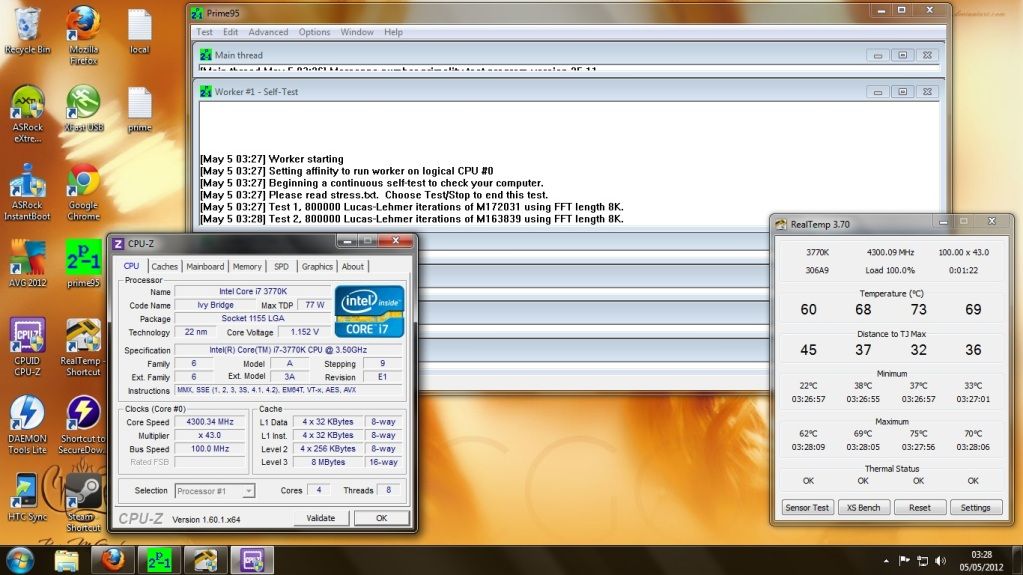Image resolution: width=1023 pixels, height=575 pixels.
Task: Switch to the Graphics tab in CPU-Z
Action: coord(317,266)
